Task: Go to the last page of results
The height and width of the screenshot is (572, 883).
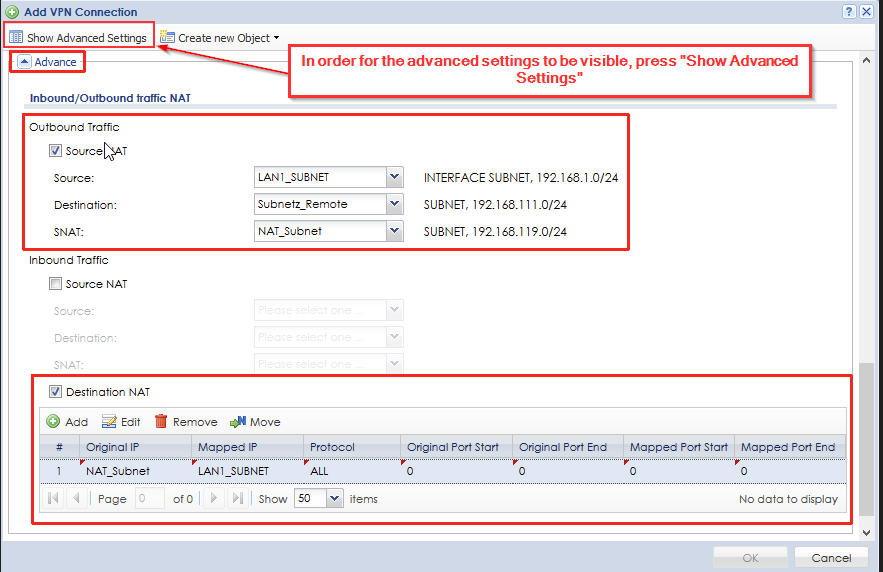Action: point(238,498)
